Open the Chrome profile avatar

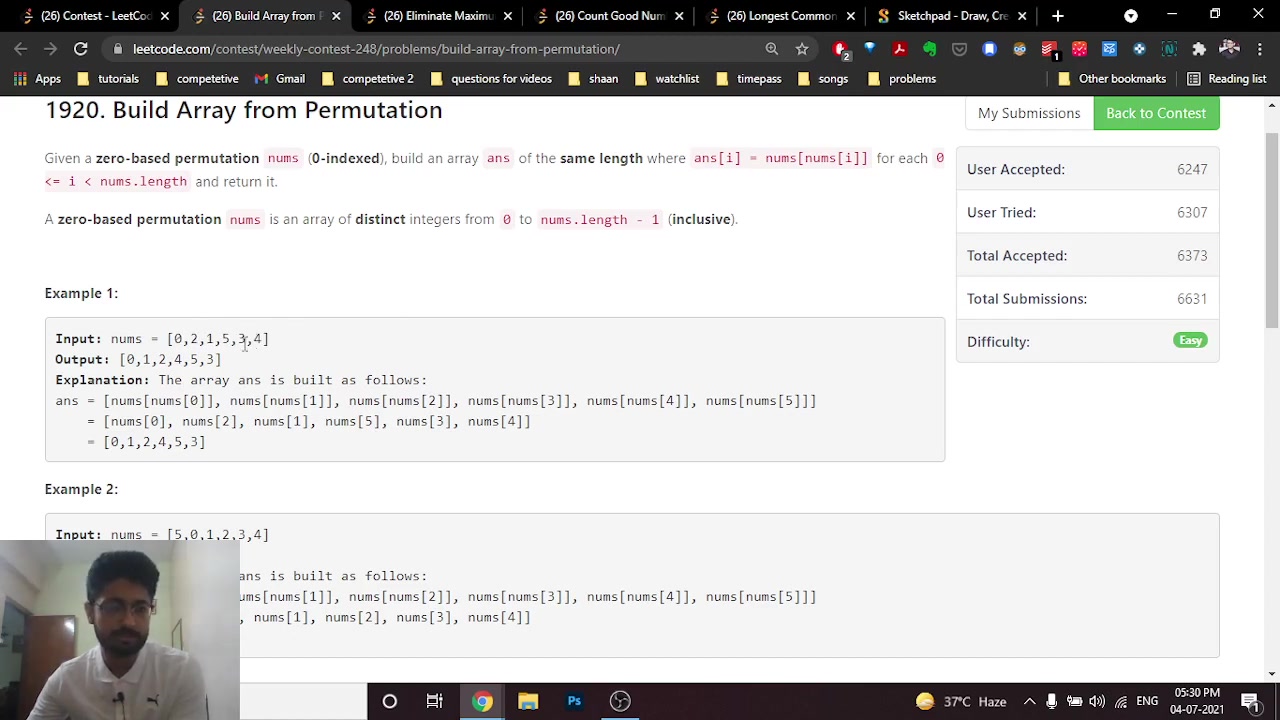[1229, 48]
